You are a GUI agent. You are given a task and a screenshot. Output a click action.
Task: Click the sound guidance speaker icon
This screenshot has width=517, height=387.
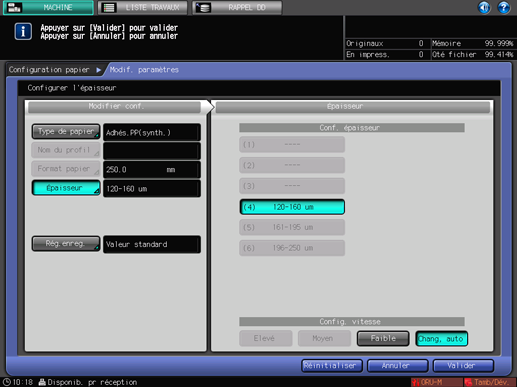pos(484,7)
